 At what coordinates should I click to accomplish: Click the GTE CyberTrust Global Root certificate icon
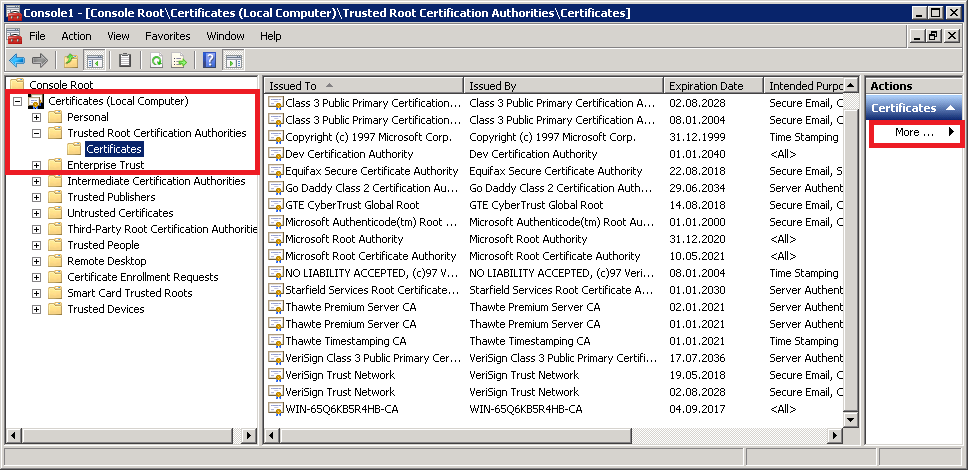[275, 205]
